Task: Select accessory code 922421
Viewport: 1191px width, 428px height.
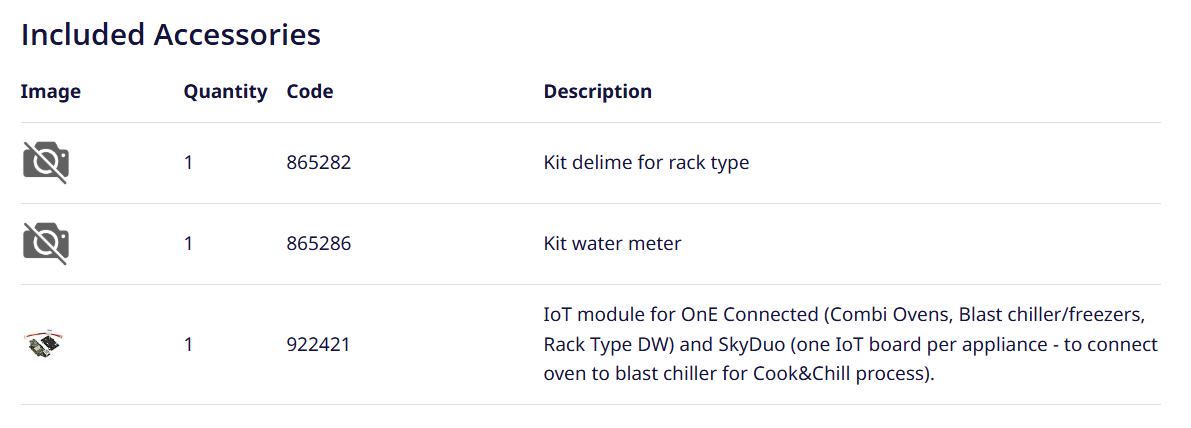Action: (318, 345)
